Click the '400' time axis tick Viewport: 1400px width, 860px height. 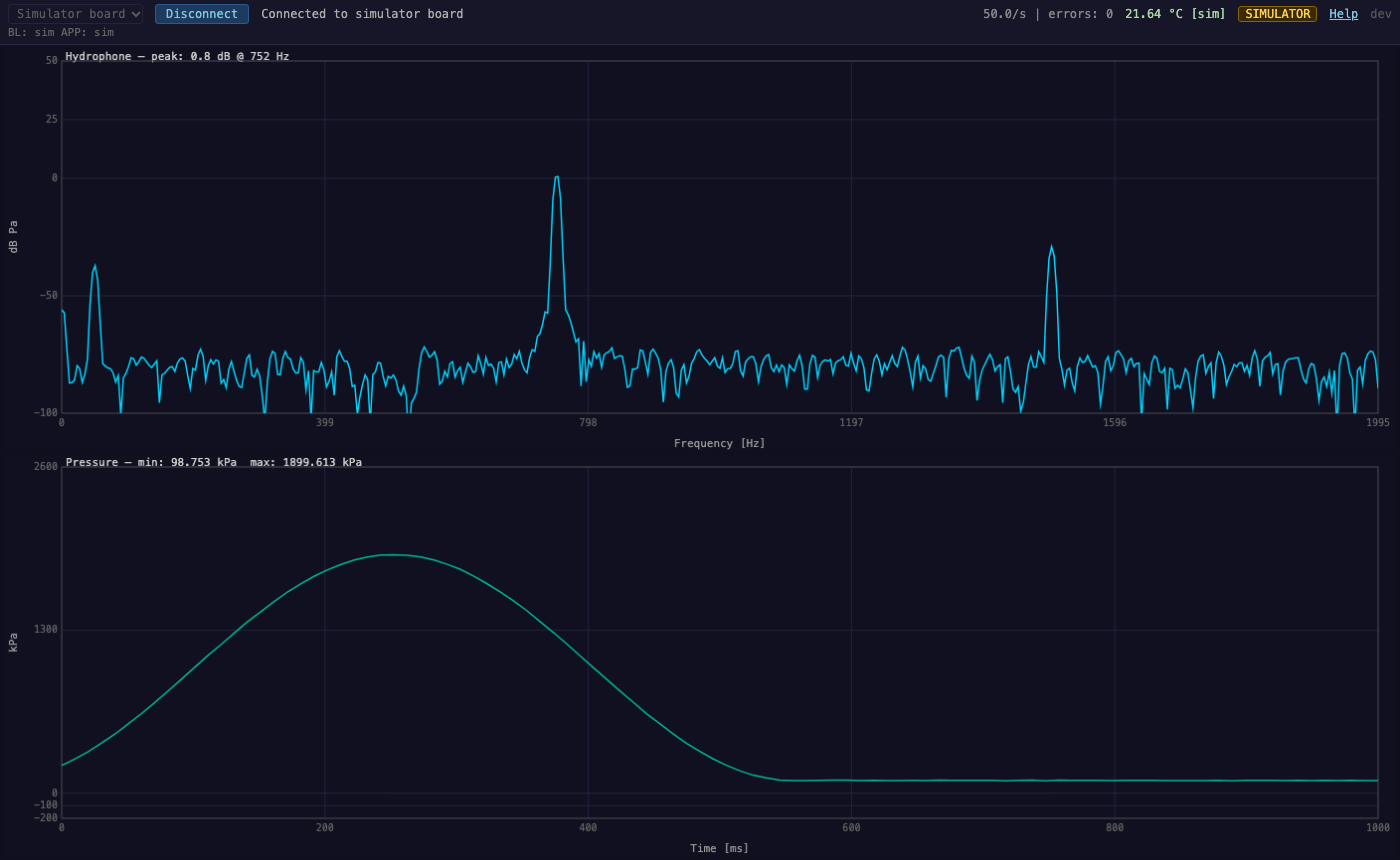(x=588, y=827)
